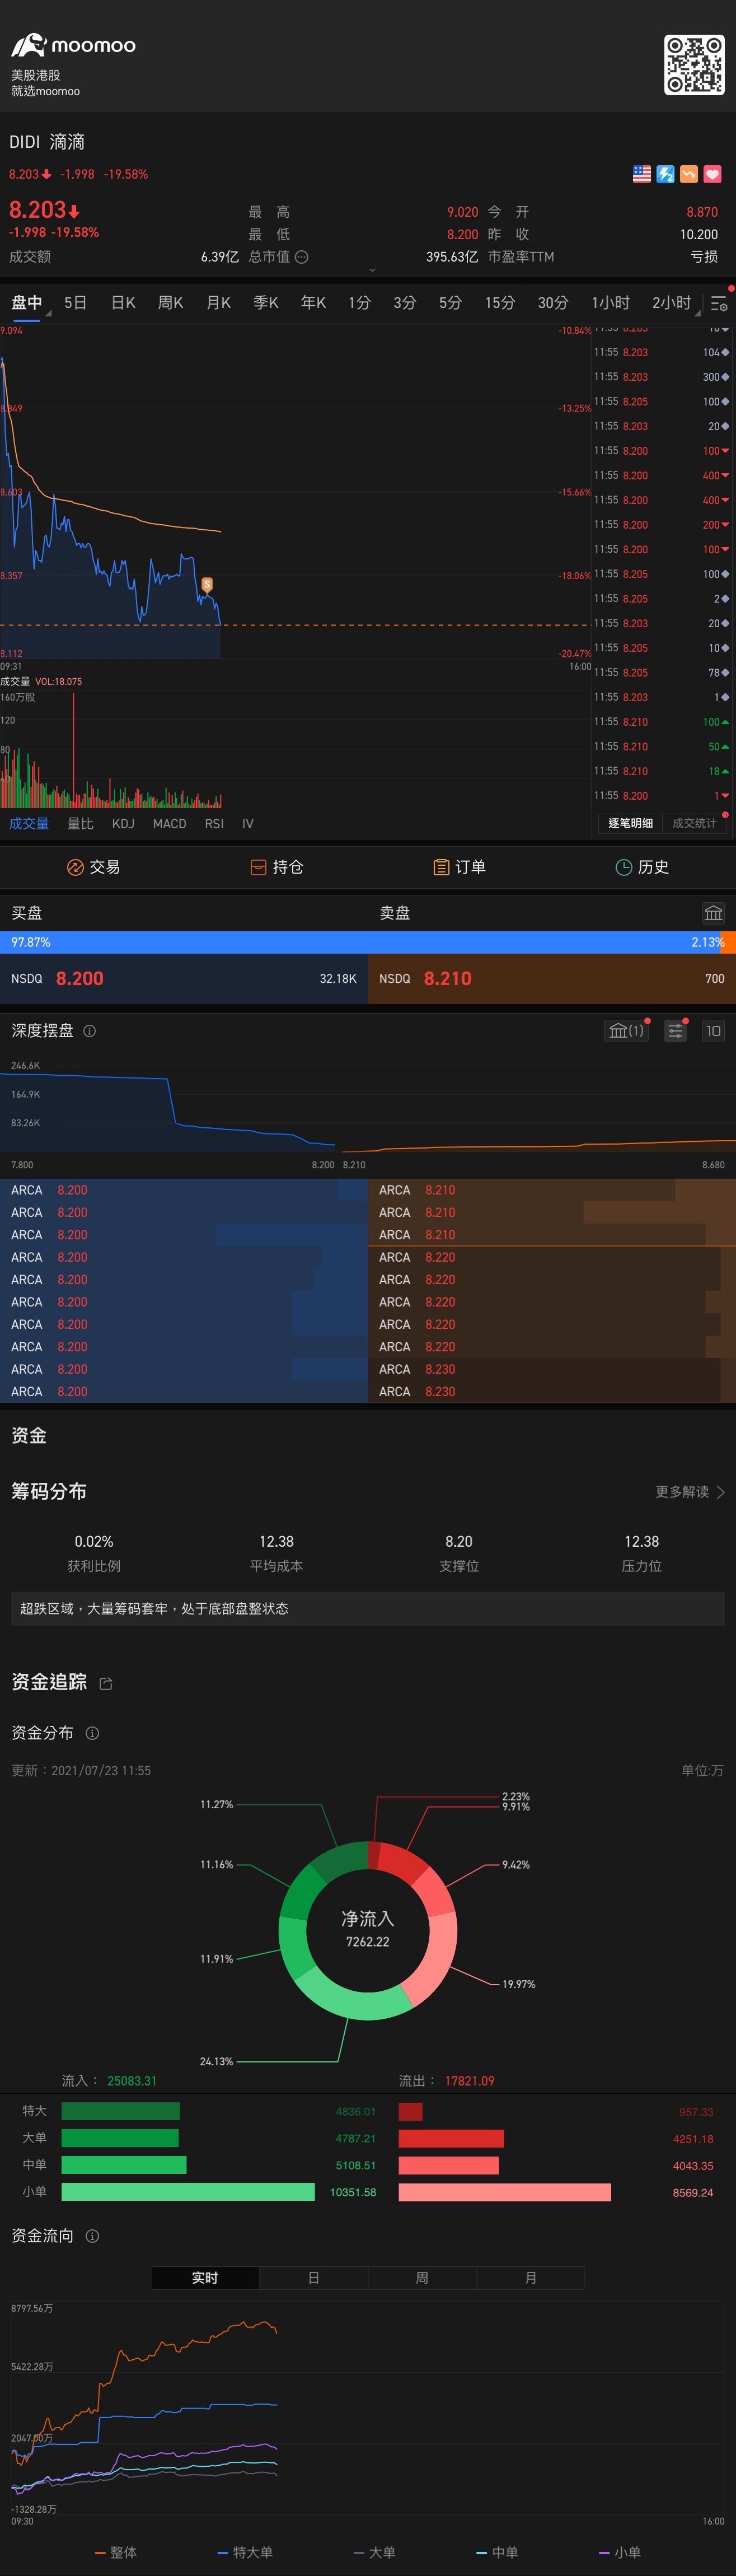Screen dimensions: 736x2576
Task: Select the 日 fund flow tab
Action: click(x=313, y=2277)
